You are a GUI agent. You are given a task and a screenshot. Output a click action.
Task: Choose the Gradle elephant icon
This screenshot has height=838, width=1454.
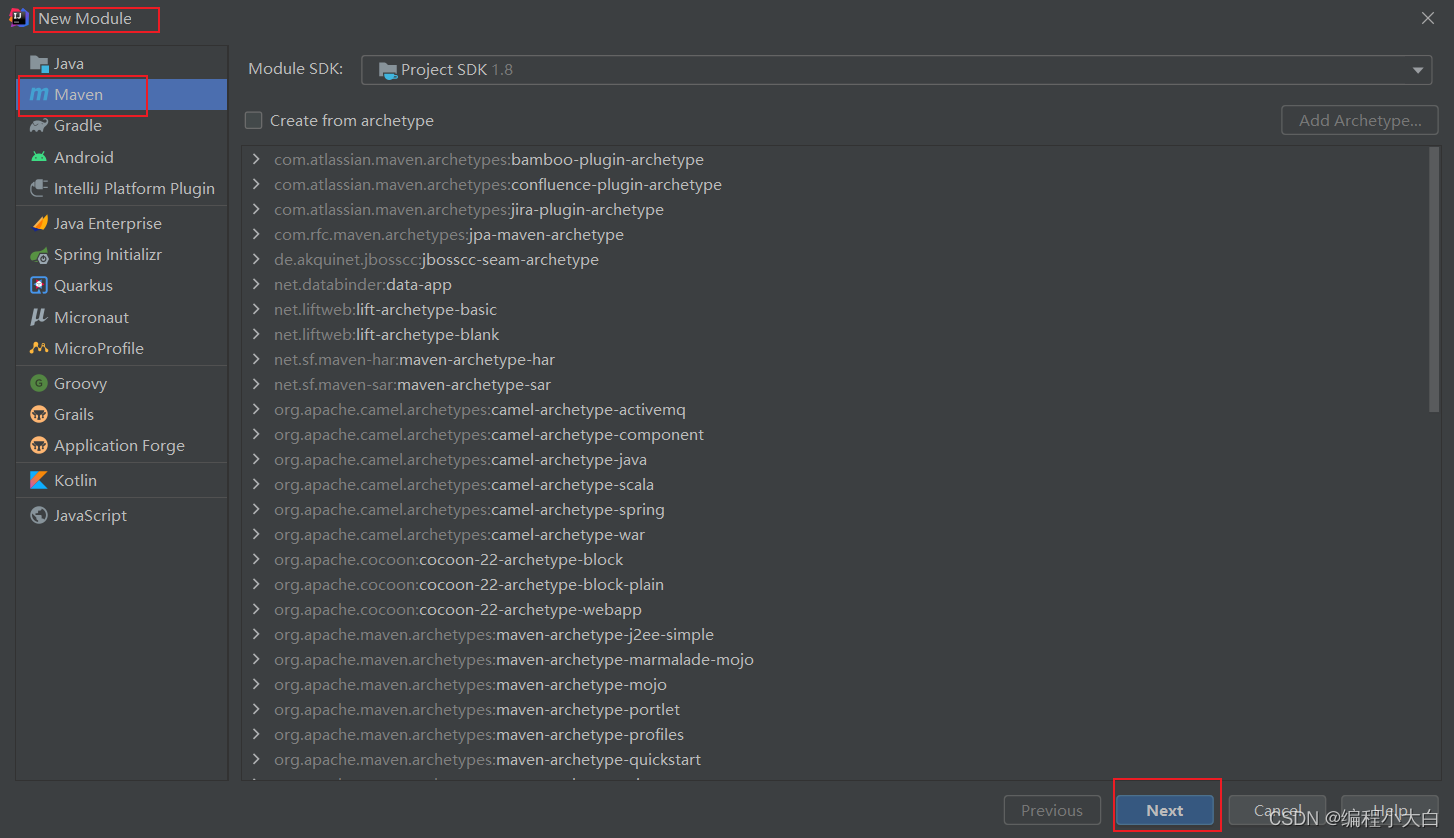[39, 125]
